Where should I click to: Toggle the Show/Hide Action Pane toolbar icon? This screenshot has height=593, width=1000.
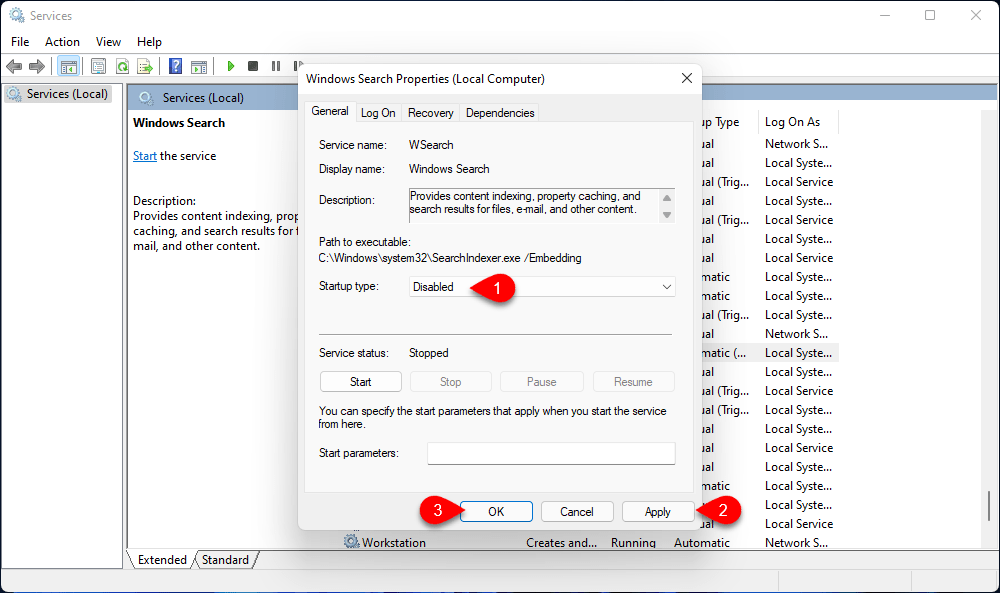coord(199,66)
